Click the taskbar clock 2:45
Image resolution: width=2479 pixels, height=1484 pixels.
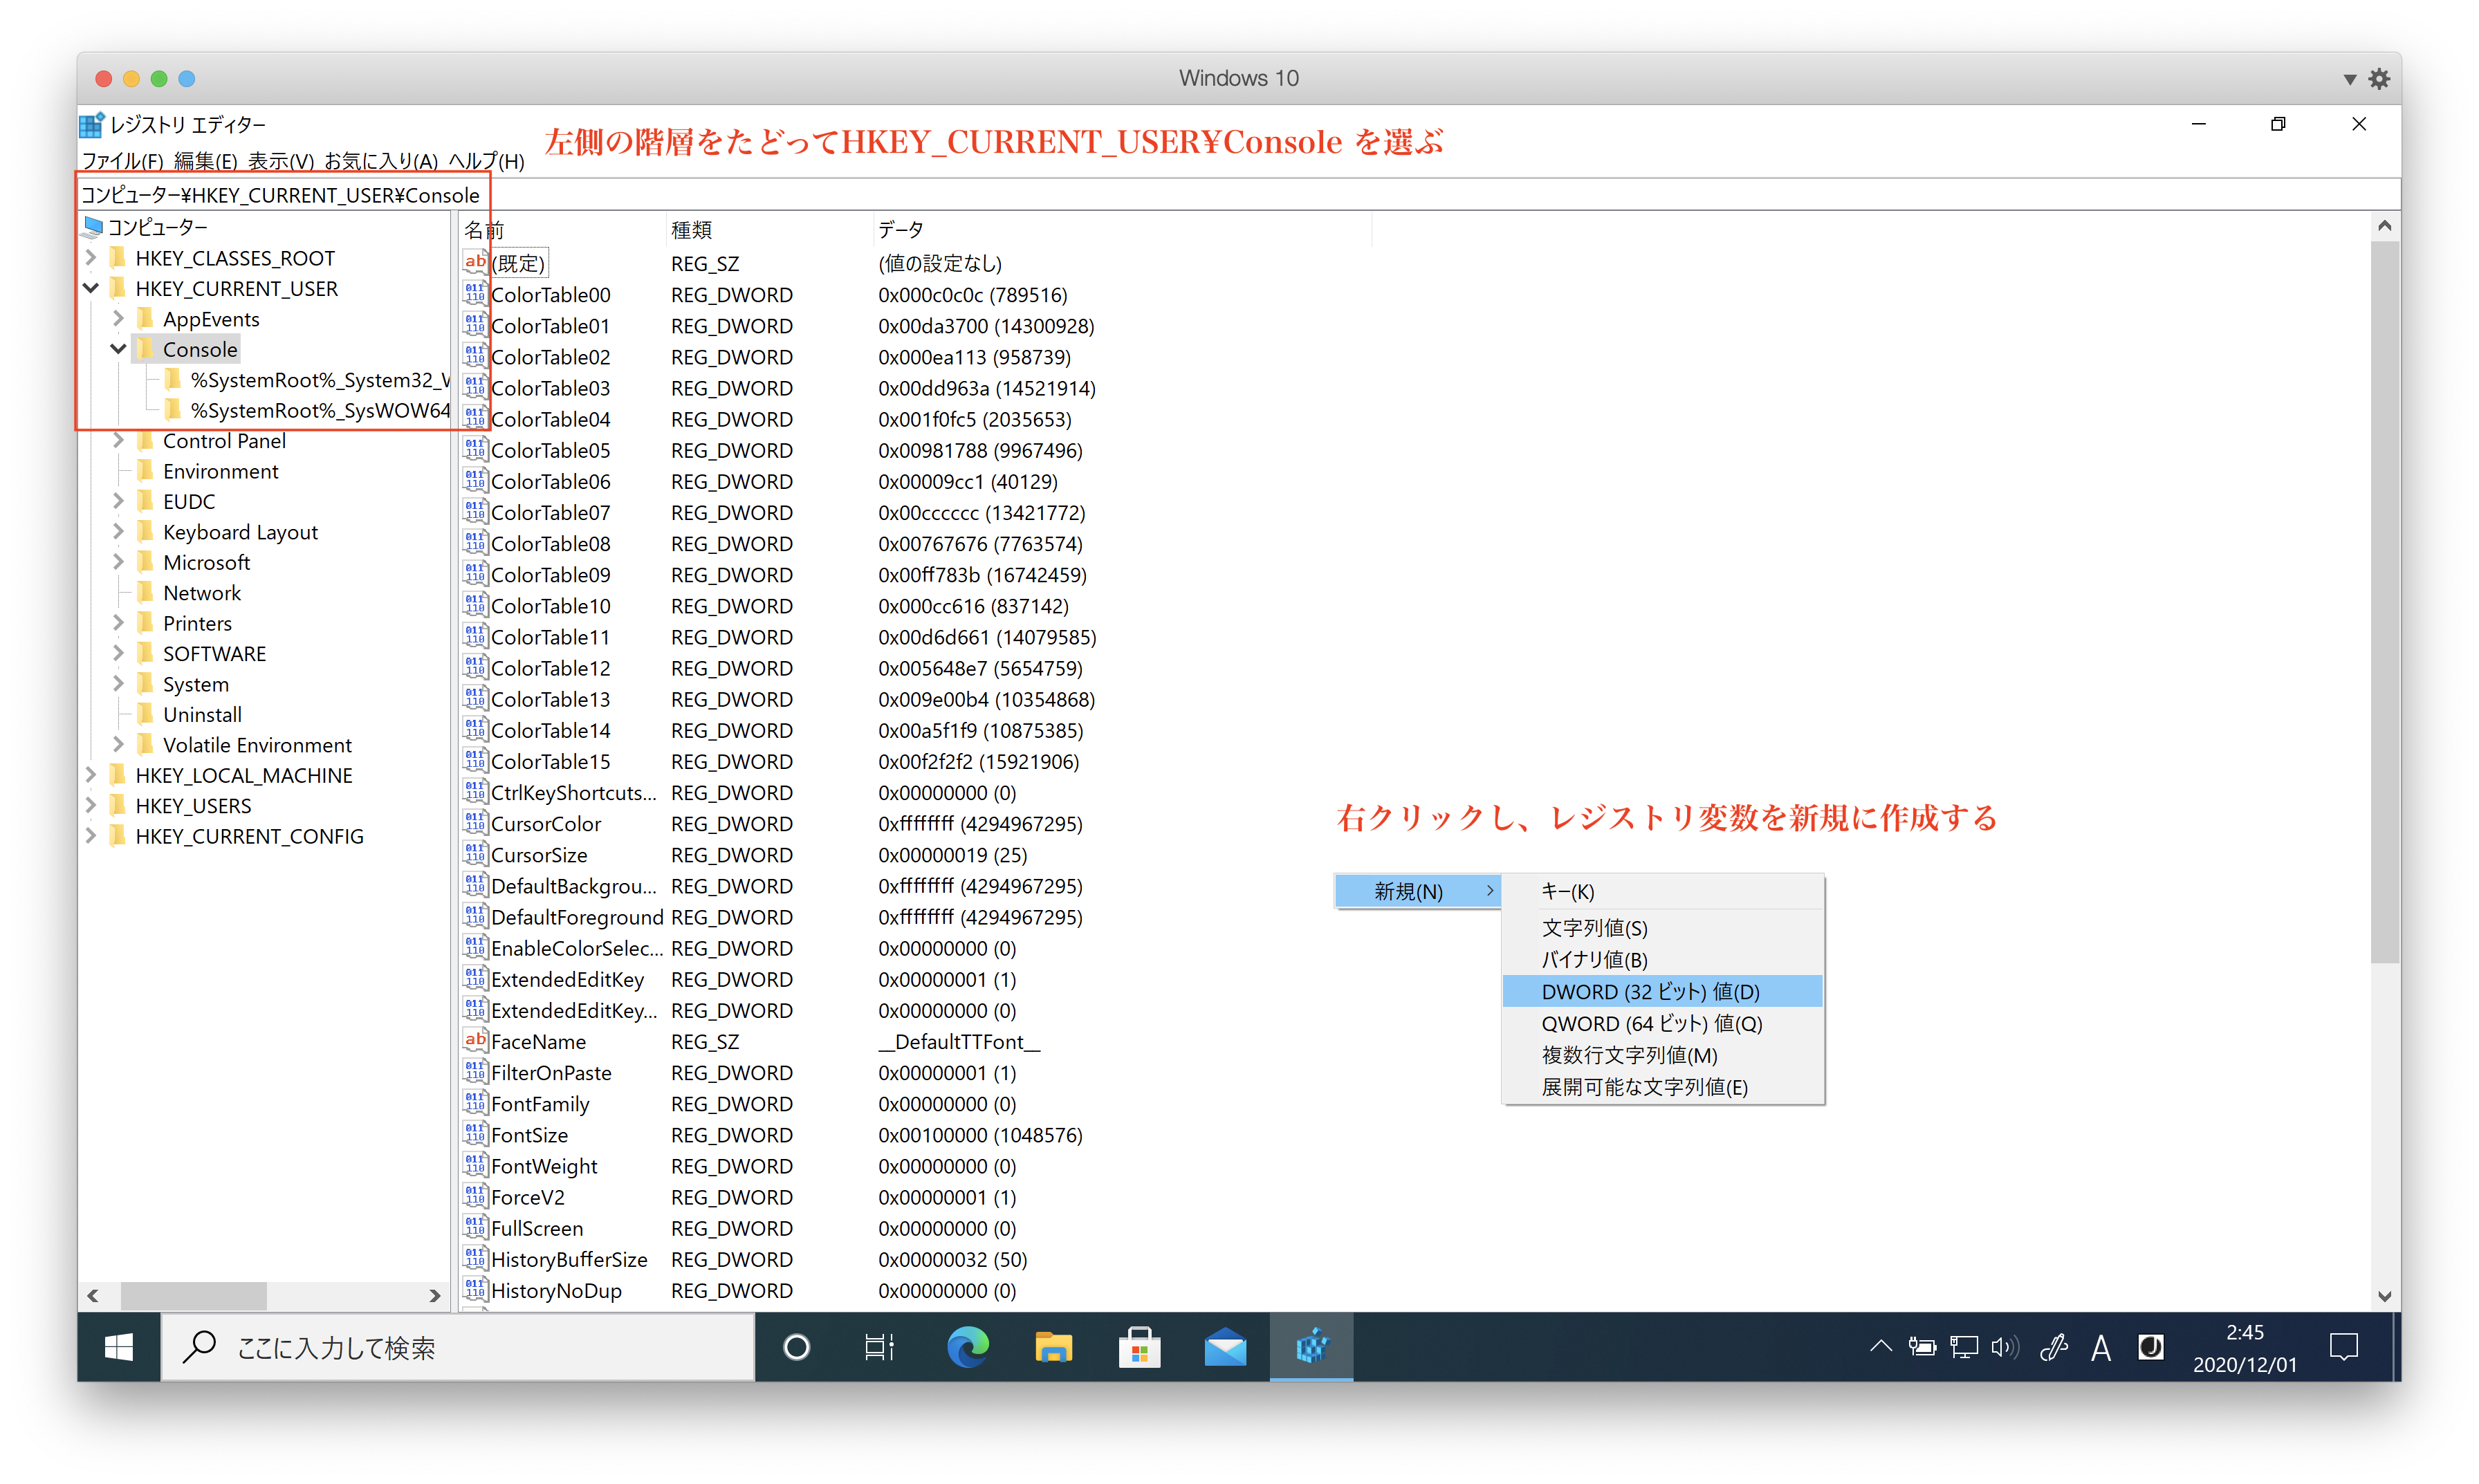point(2245,1332)
